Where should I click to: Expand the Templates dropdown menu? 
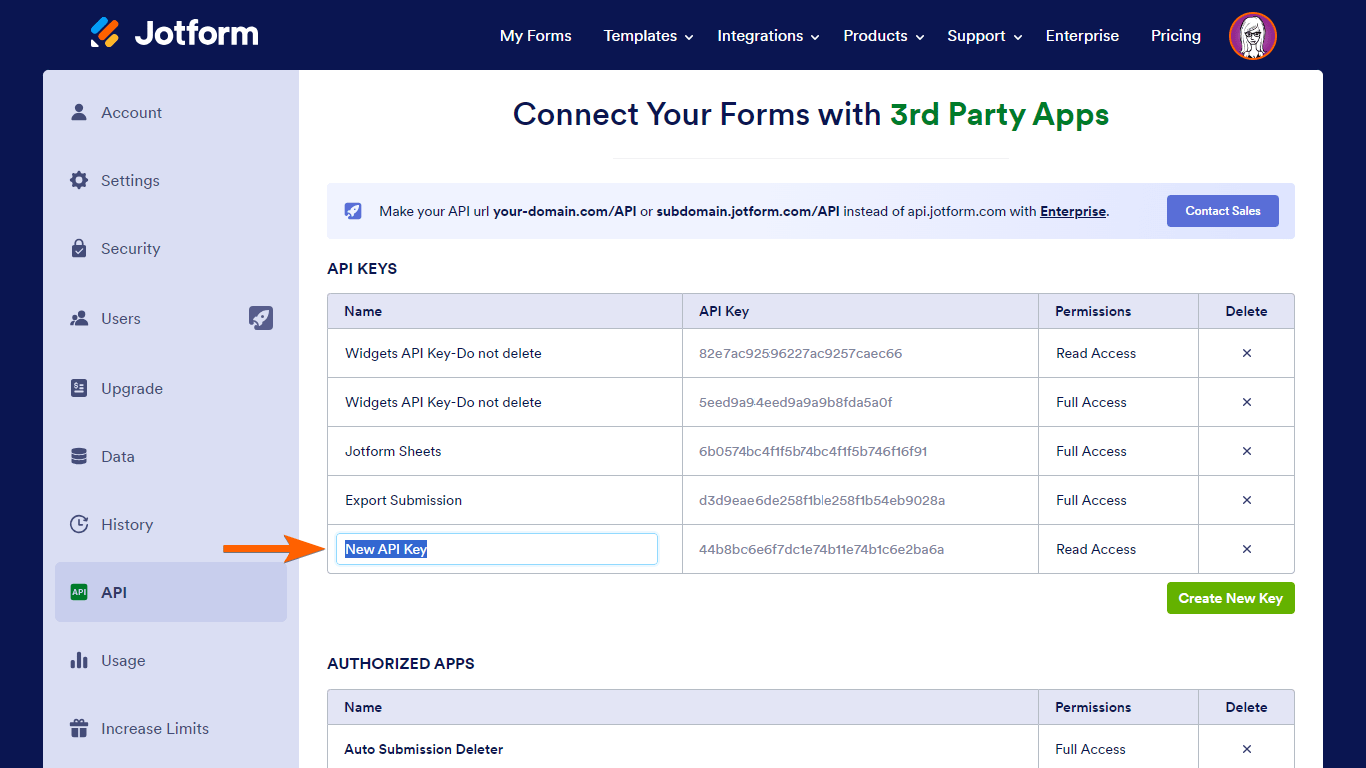pos(648,36)
